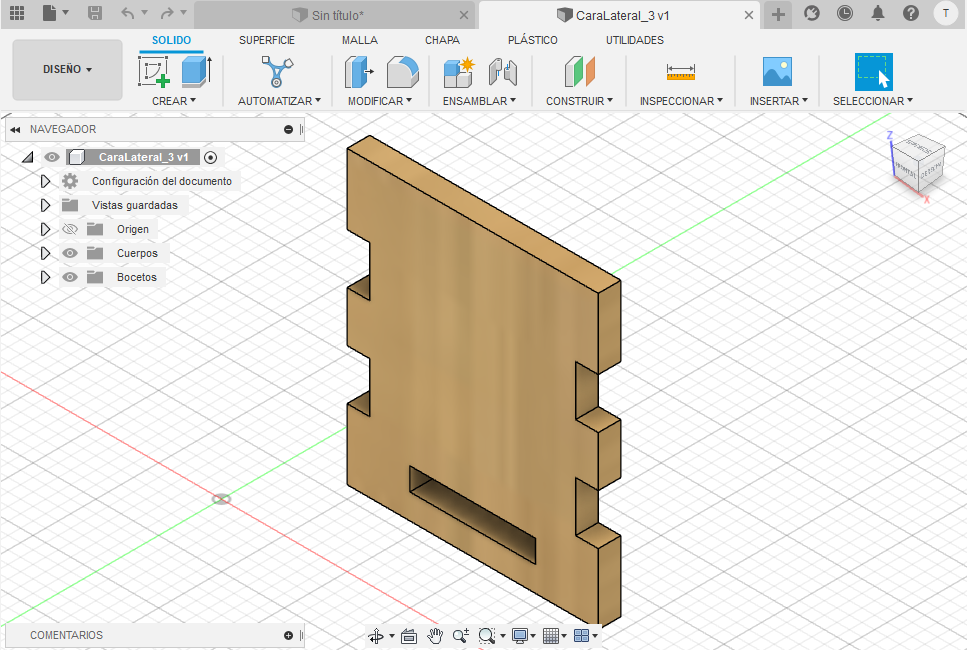
Task: Open the notifications bell
Action: click(x=878, y=13)
